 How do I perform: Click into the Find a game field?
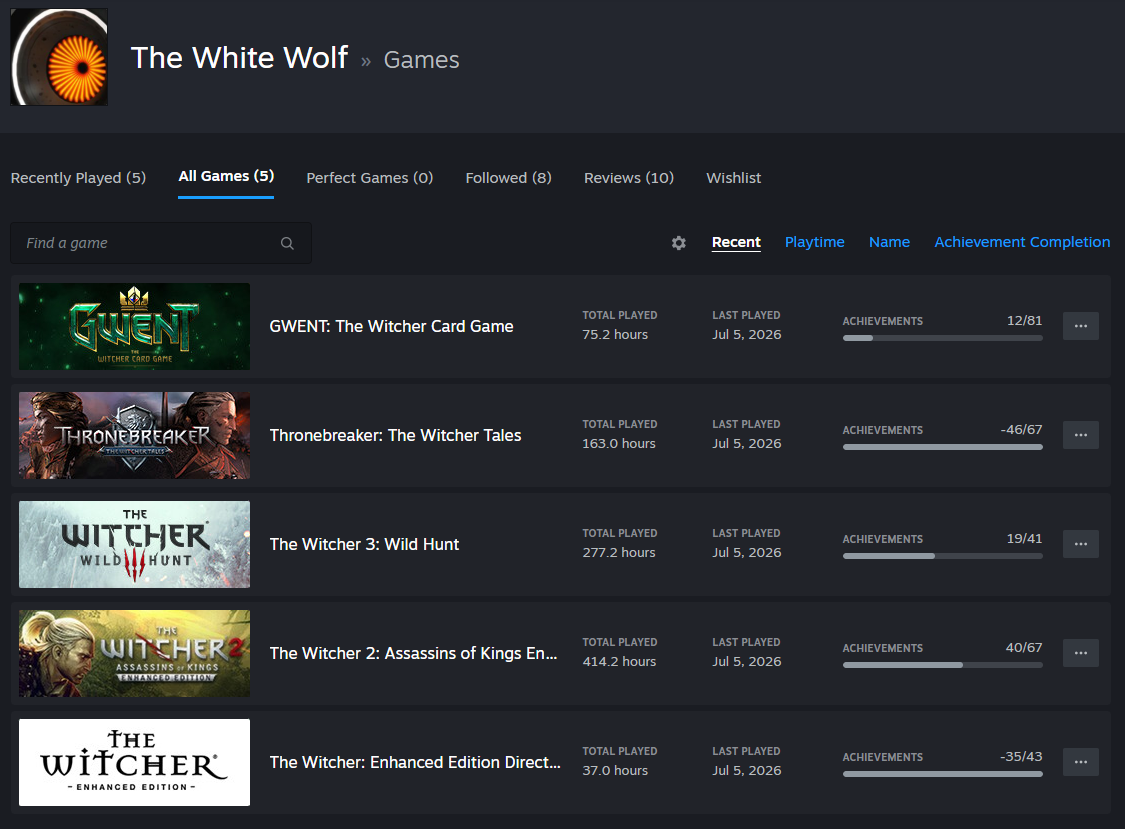click(x=161, y=243)
